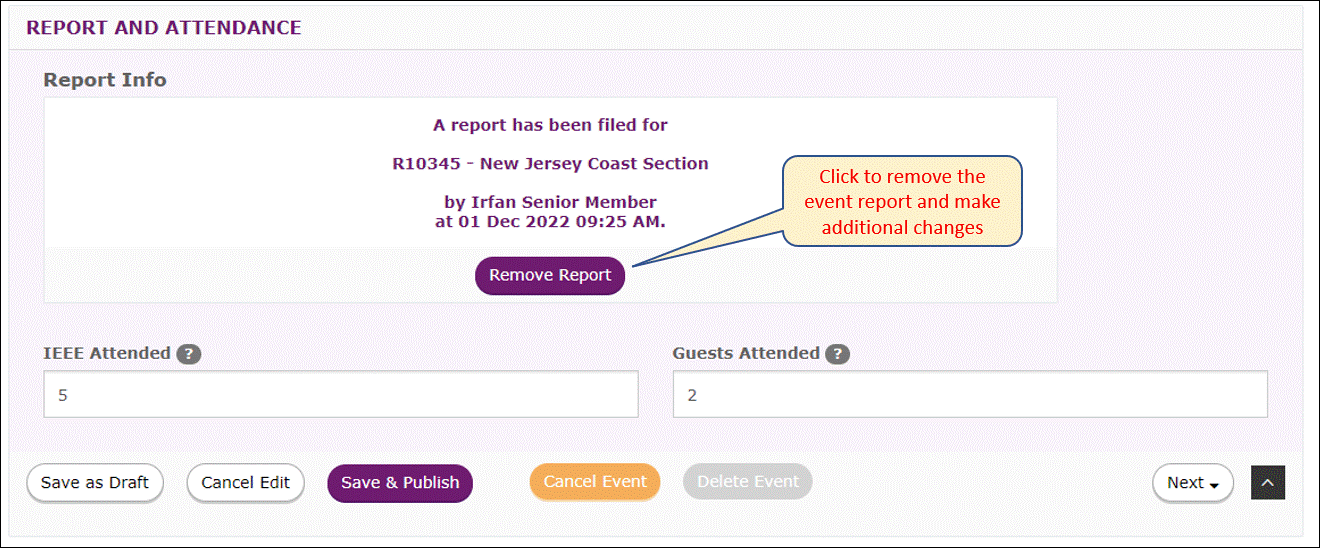Image resolution: width=1320 pixels, height=548 pixels.
Task: Click the Report Info heading
Action: tap(105, 80)
